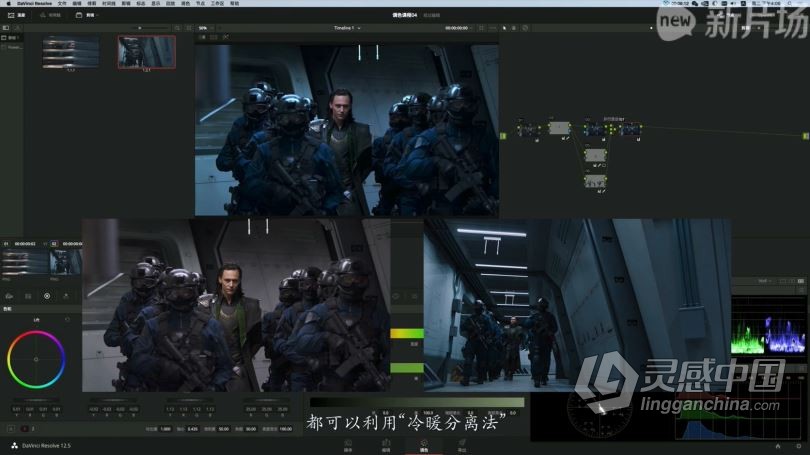Toggle the image wipe icon above viewer
The height and width of the screenshot is (455, 810).
click(202, 37)
